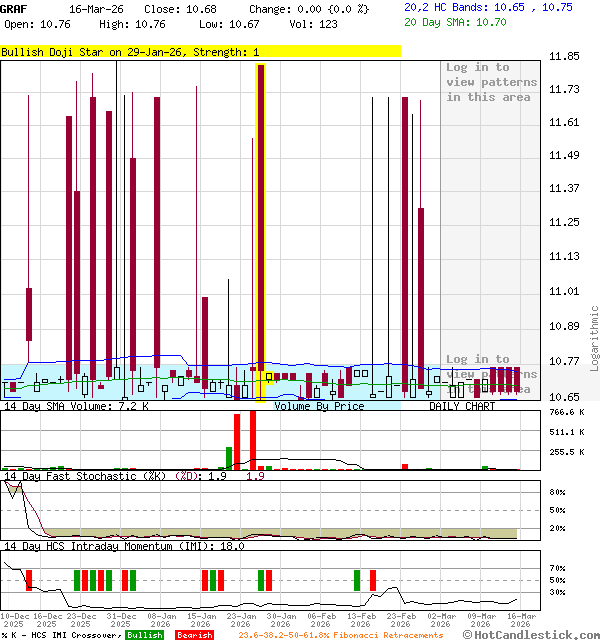Screen dimensions: 600x640
Task: Click the 20 Day SMA indicator text
Action: point(455,21)
